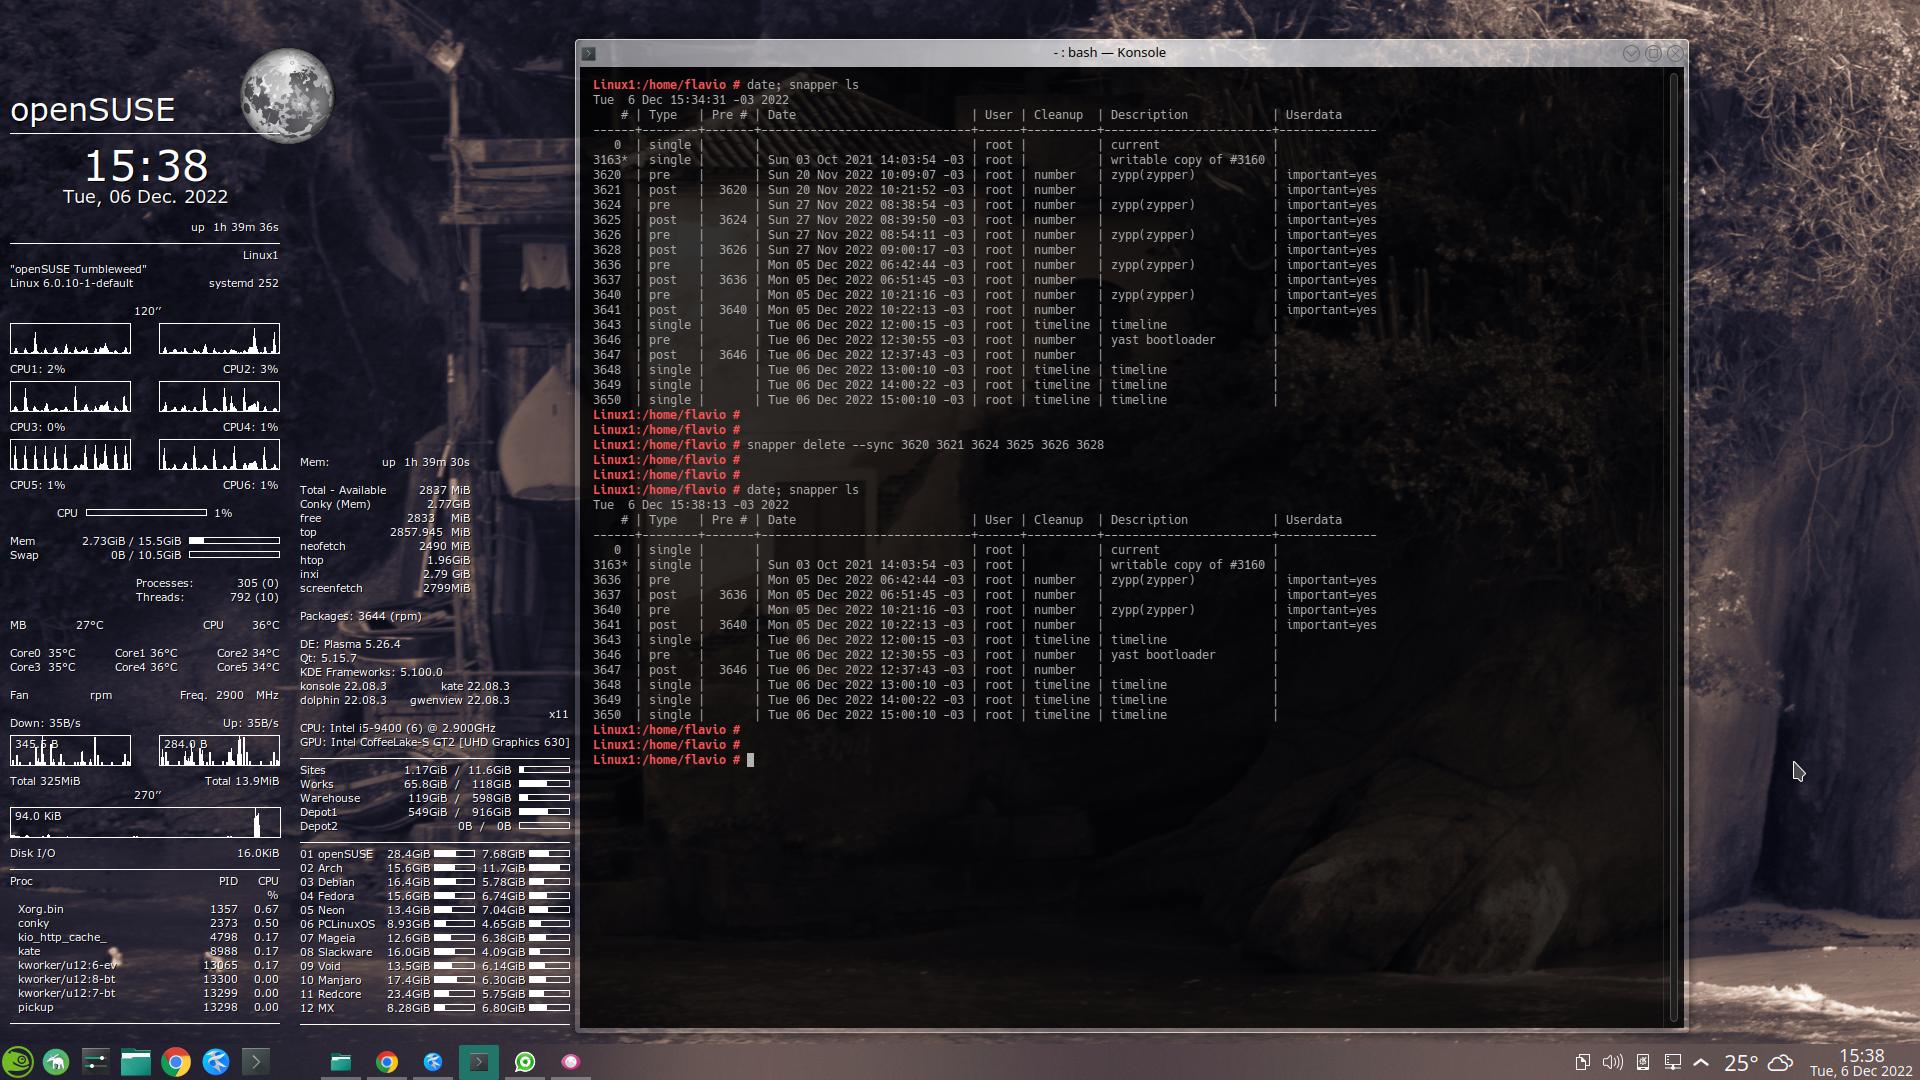
Task: Click the 15:38 clock in the Conky widget
Action: [146, 165]
